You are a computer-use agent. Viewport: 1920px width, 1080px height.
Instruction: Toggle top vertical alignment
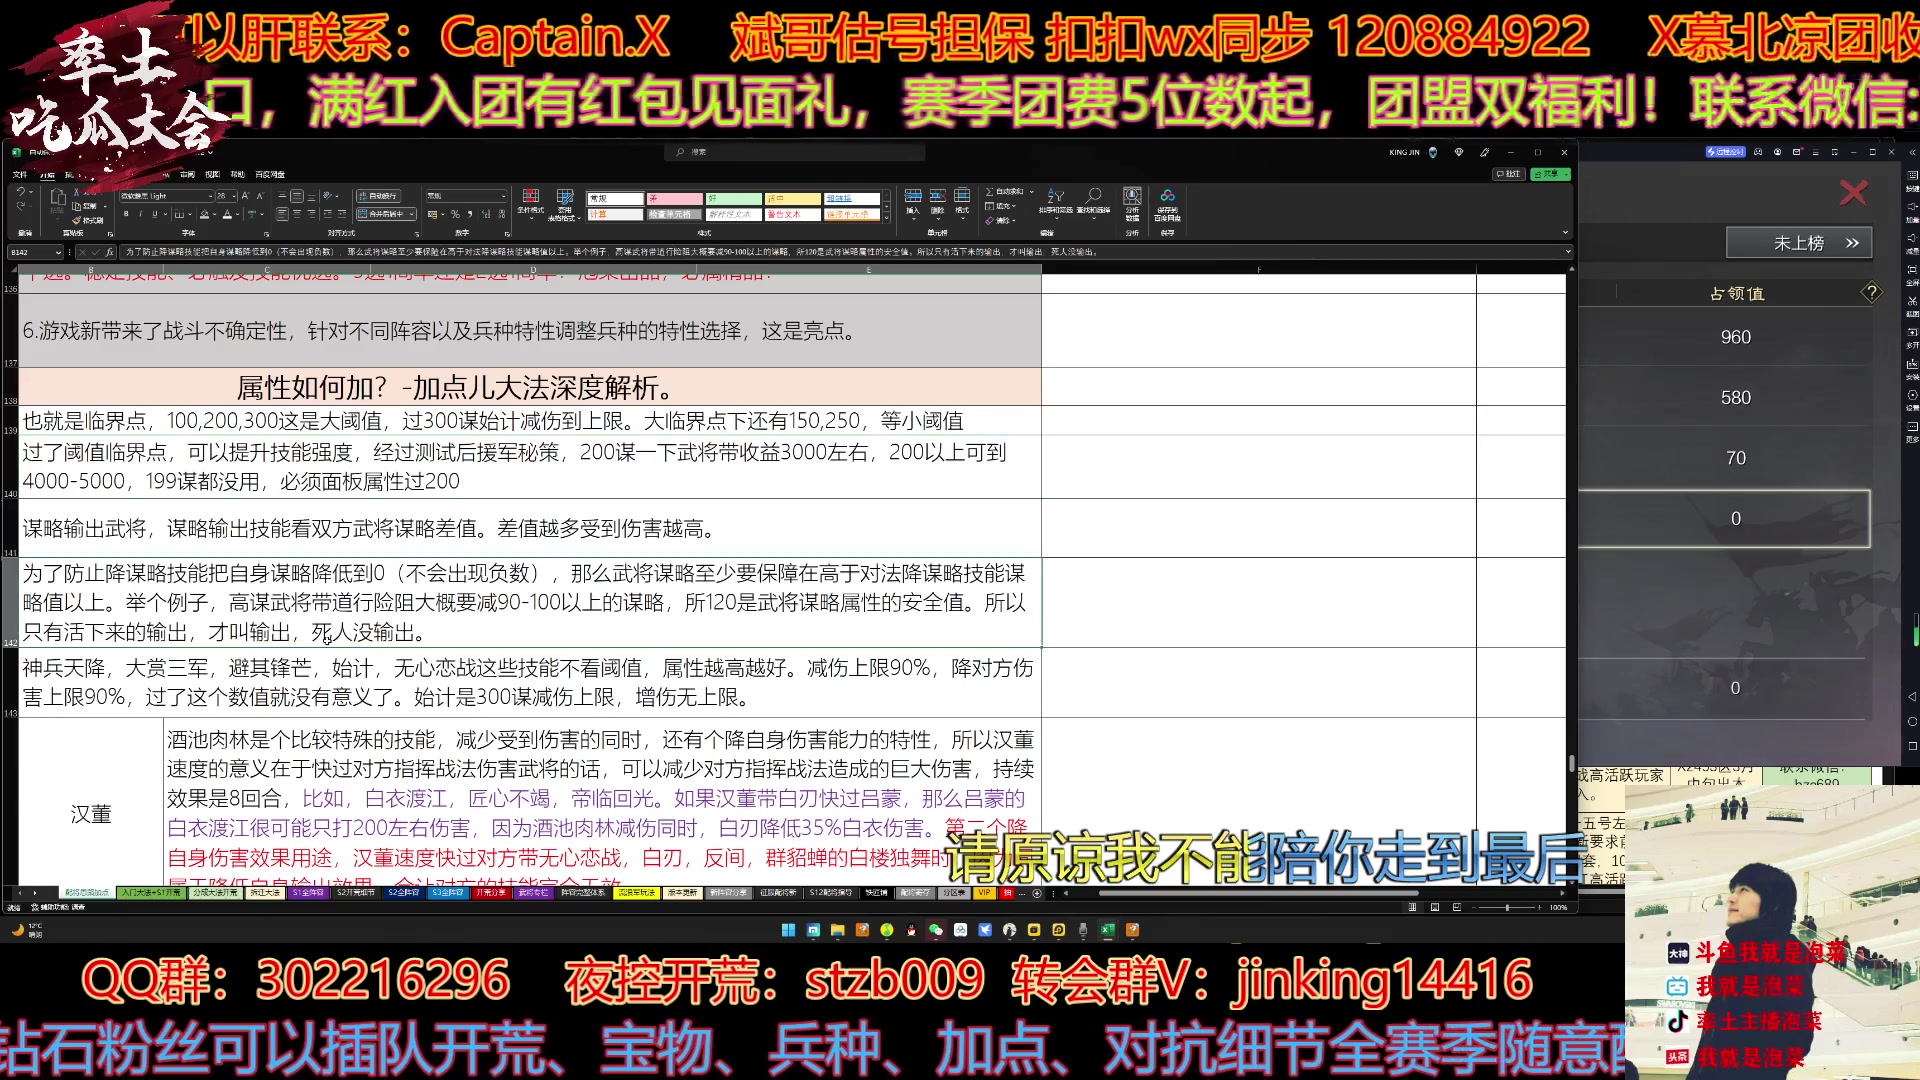(x=282, y=196)
